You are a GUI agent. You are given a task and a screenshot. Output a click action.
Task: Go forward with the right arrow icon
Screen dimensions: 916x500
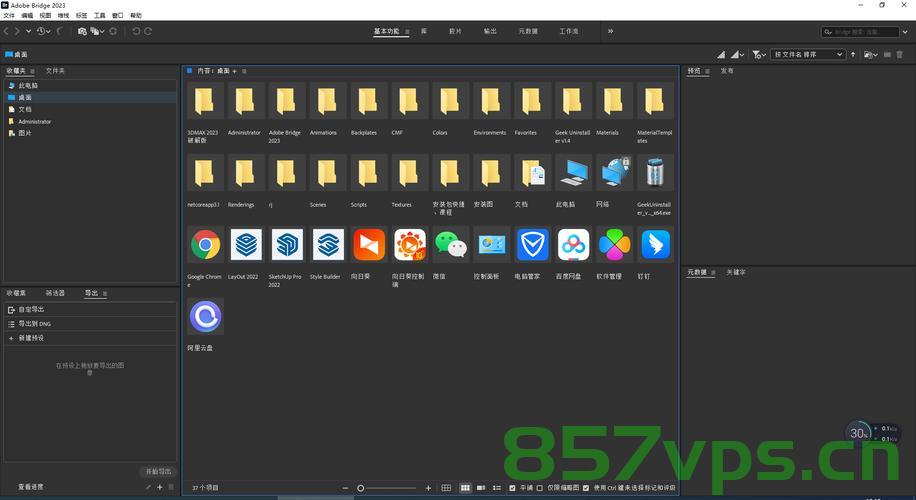click(x=17, y=31)
